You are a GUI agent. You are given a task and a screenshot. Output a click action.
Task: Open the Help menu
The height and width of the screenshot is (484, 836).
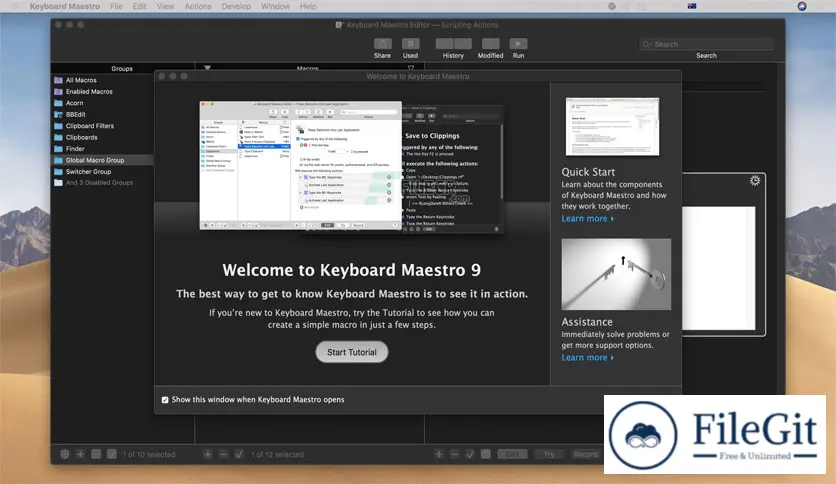click(308, 6)
